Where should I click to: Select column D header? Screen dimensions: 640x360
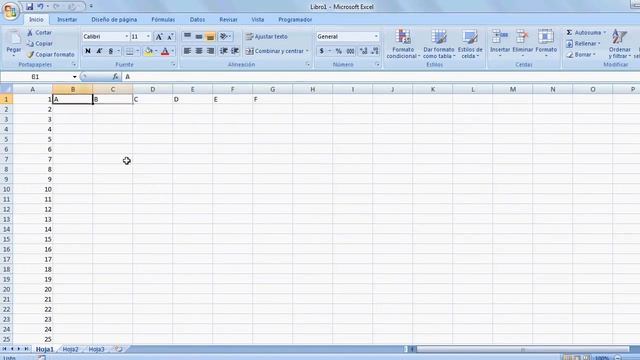click(152, 89)
